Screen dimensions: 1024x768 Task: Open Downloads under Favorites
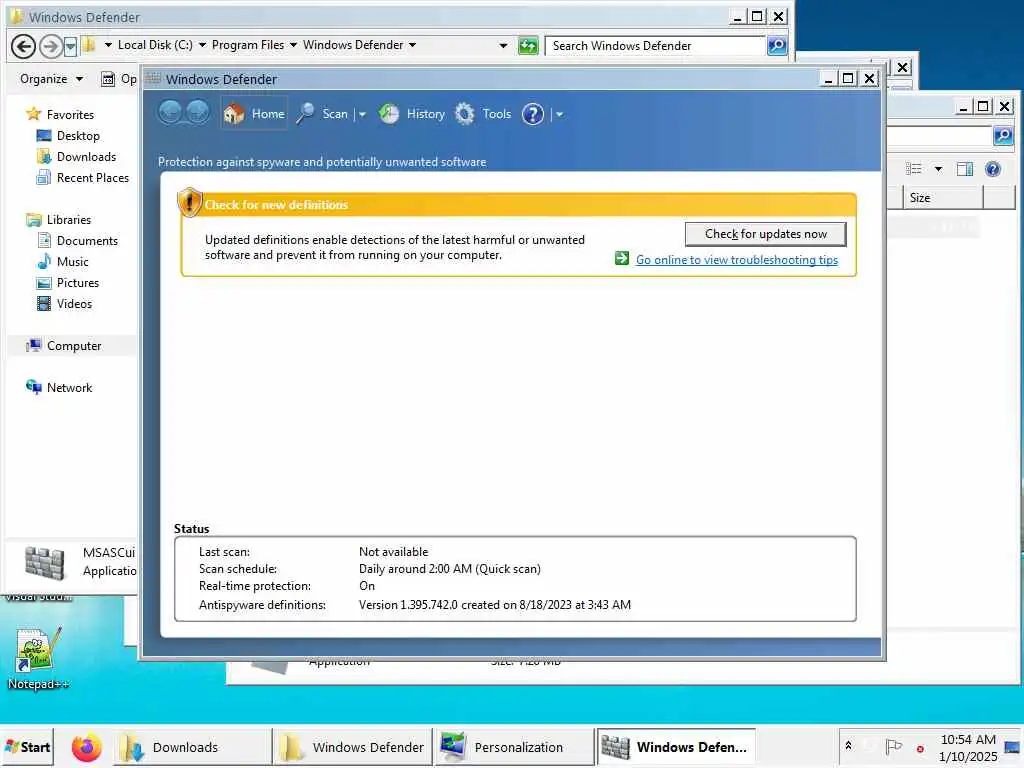coord(86,157)
